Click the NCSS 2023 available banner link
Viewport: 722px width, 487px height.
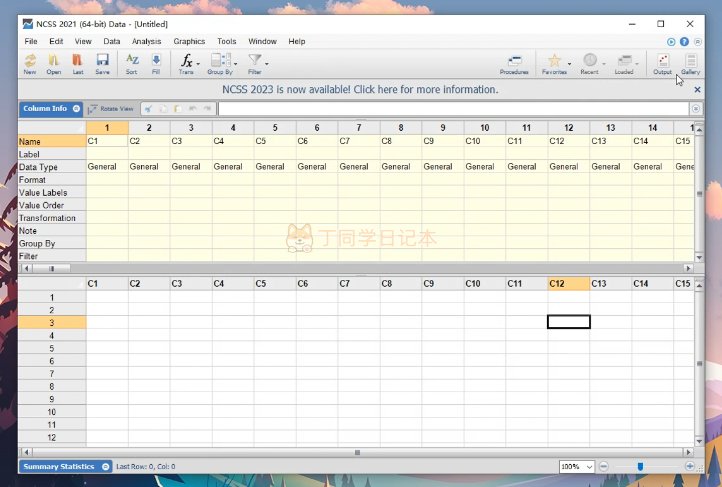tap(360, 89)
